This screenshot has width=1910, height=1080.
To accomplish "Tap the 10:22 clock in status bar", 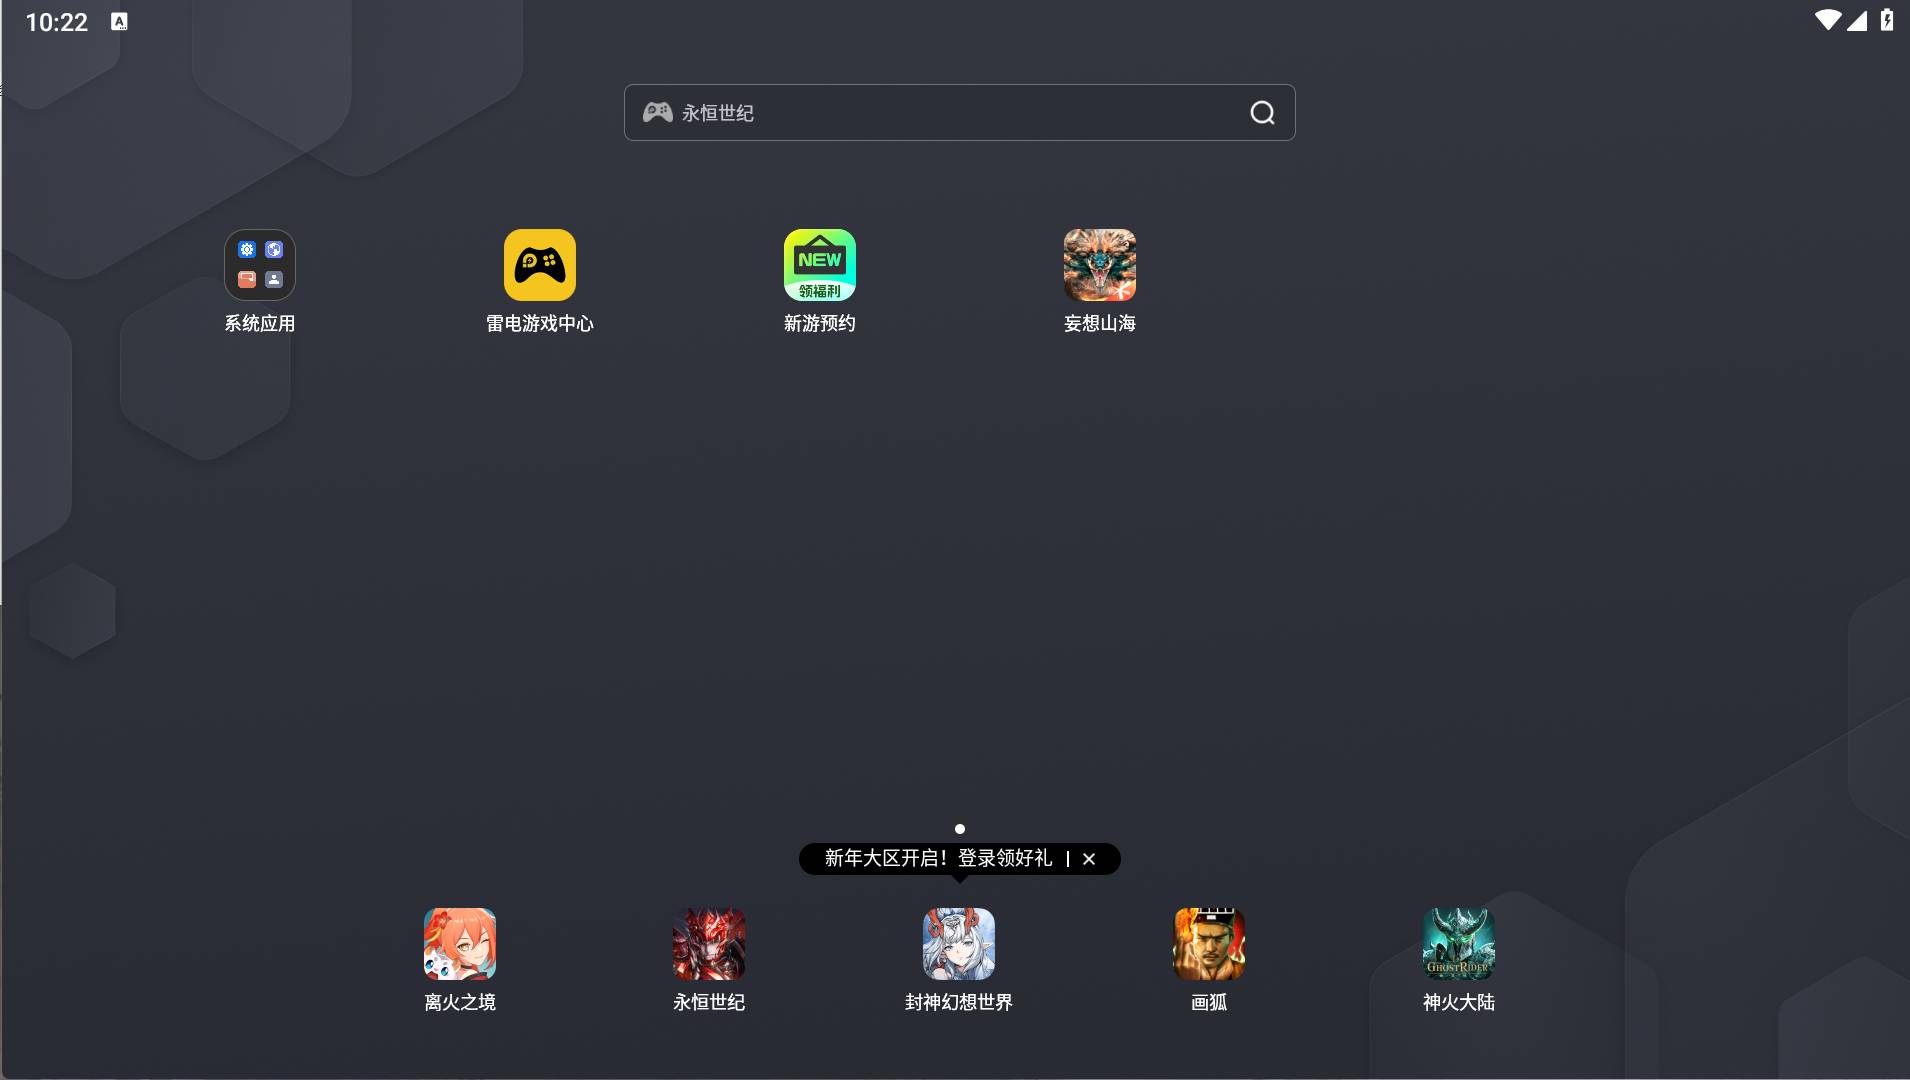I will pos(57,22).
